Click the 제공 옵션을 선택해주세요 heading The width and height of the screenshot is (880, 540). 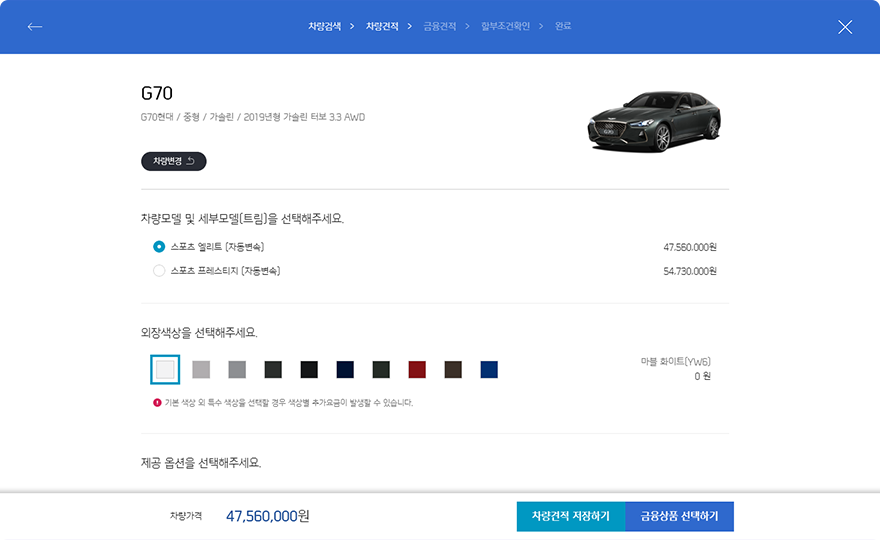click(x=201, y=463)
